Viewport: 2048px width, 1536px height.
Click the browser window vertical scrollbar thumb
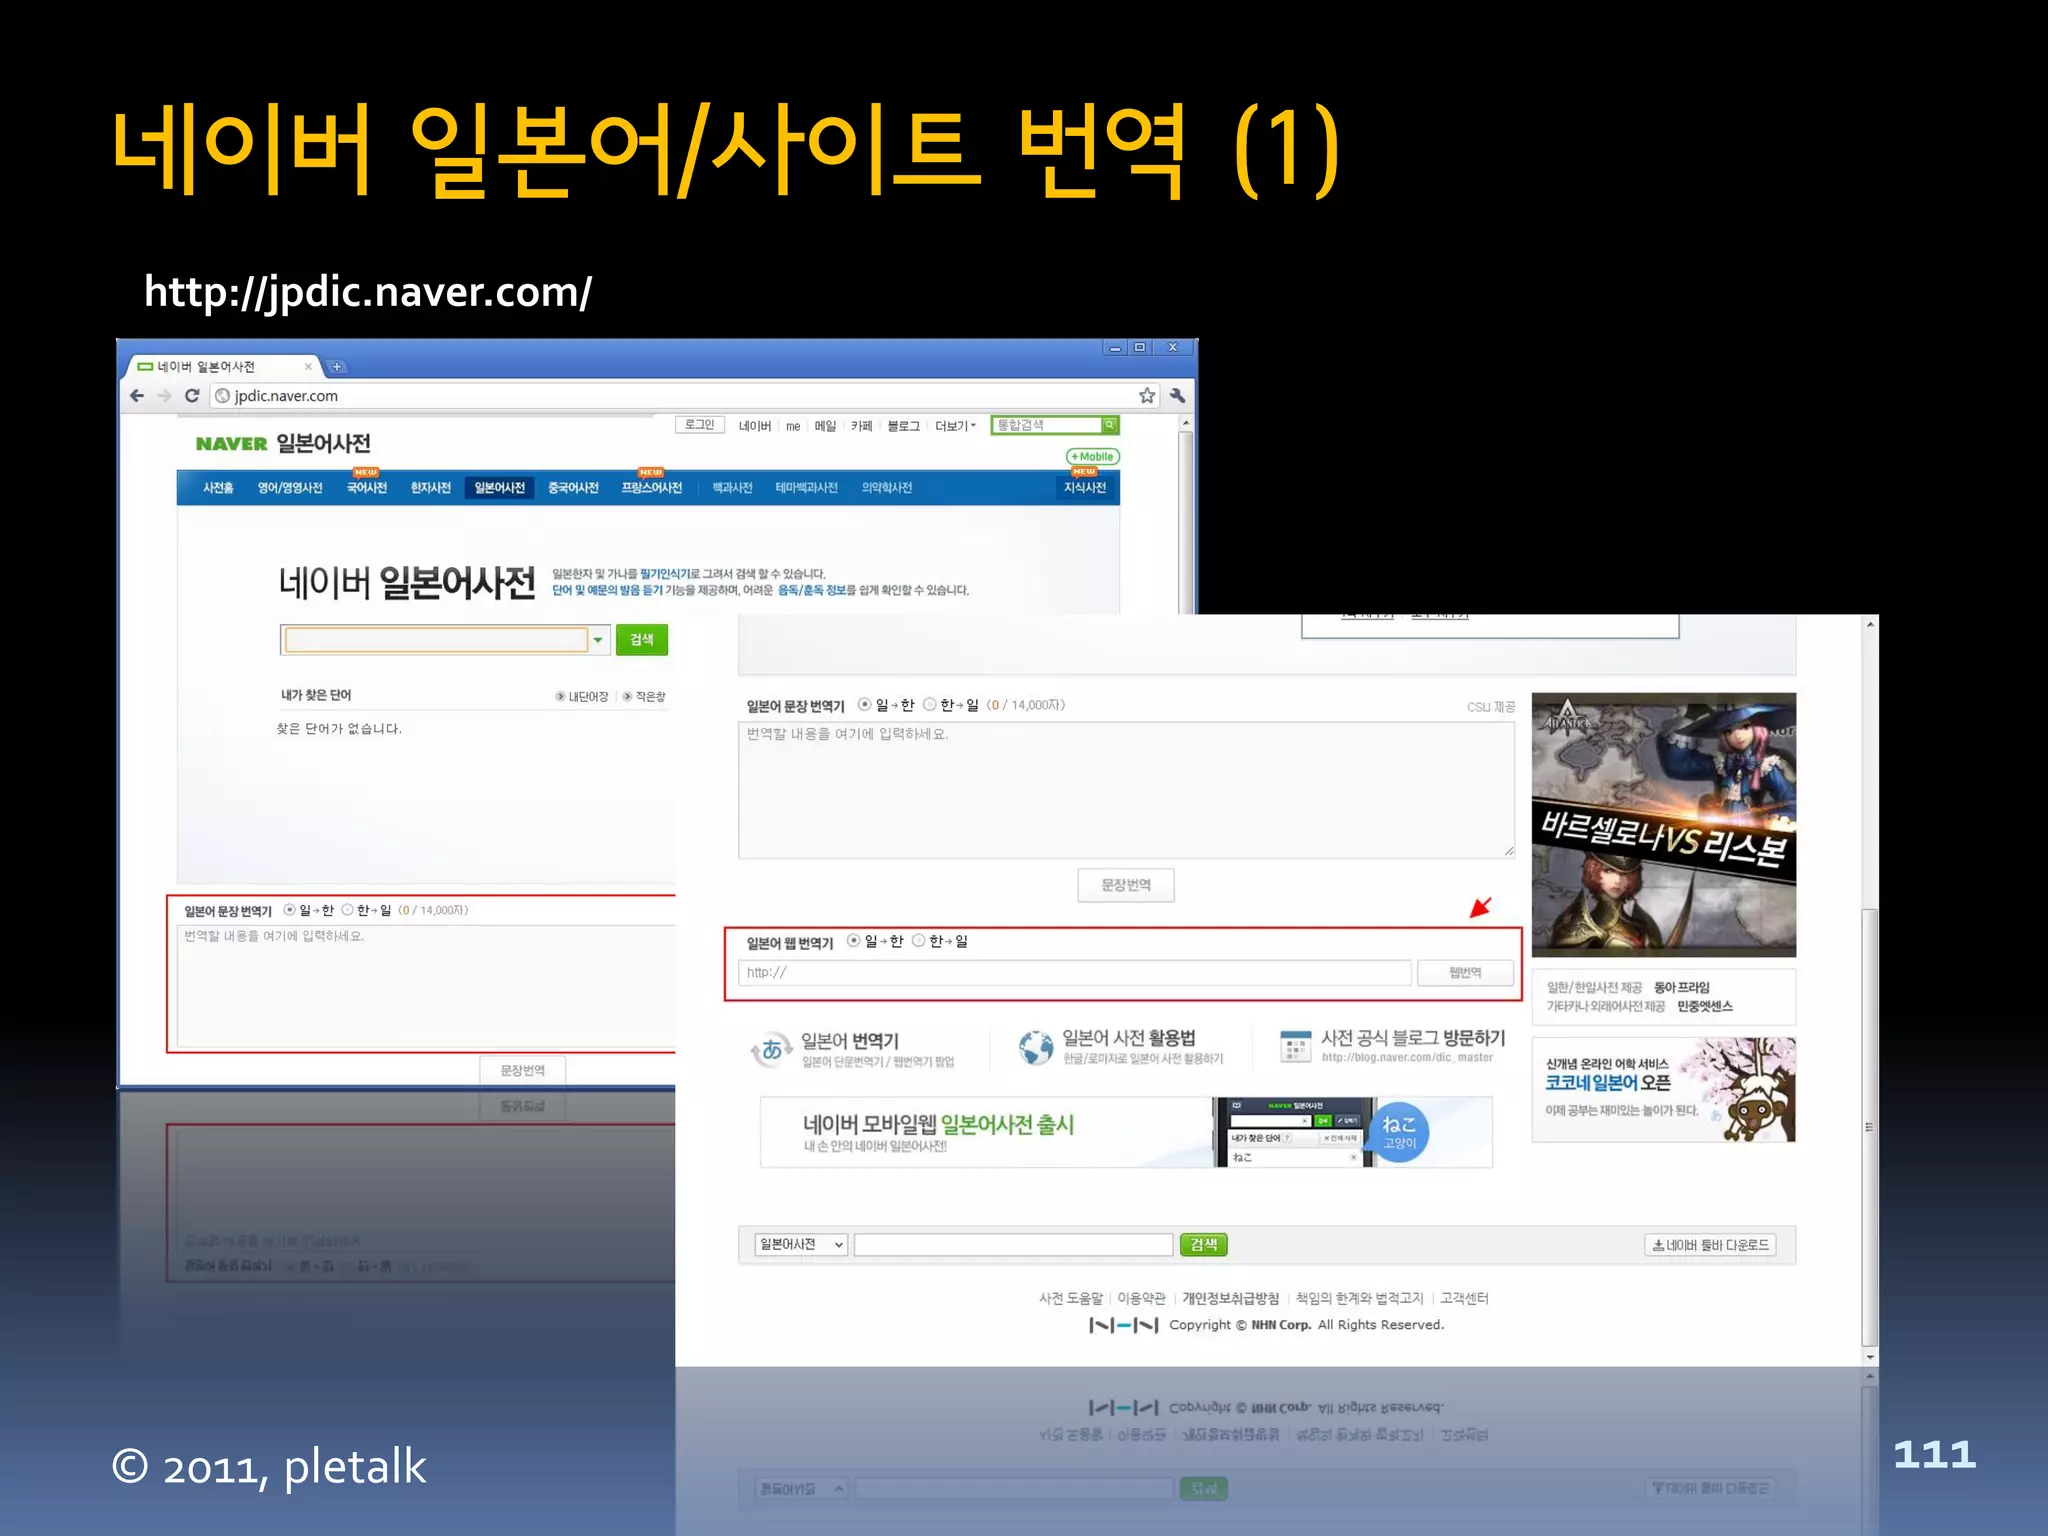[1186, 523]
